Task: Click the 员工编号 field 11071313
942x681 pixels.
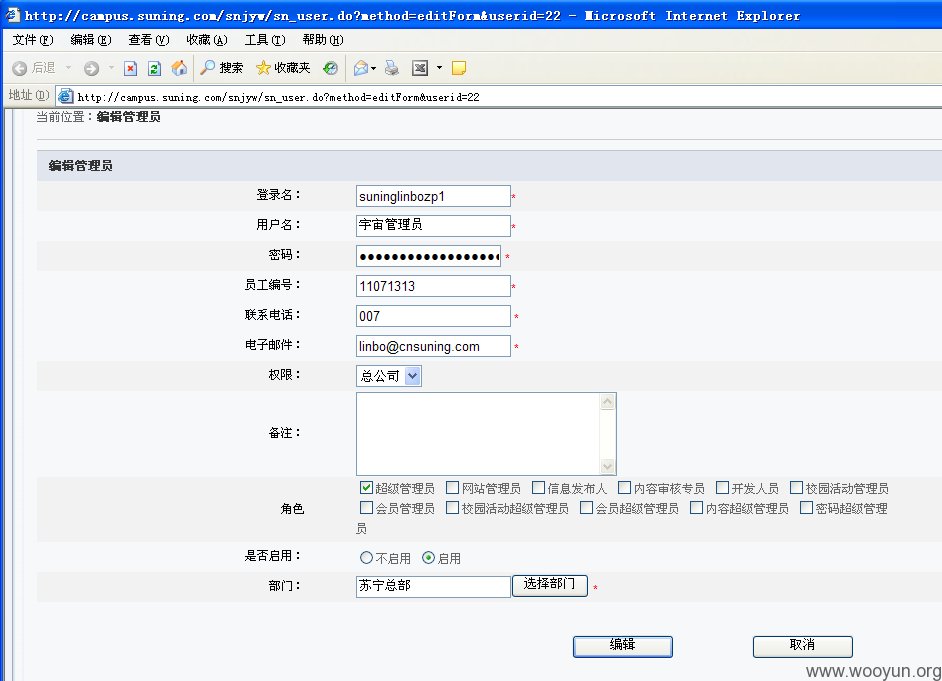Action: click(433, 286)
